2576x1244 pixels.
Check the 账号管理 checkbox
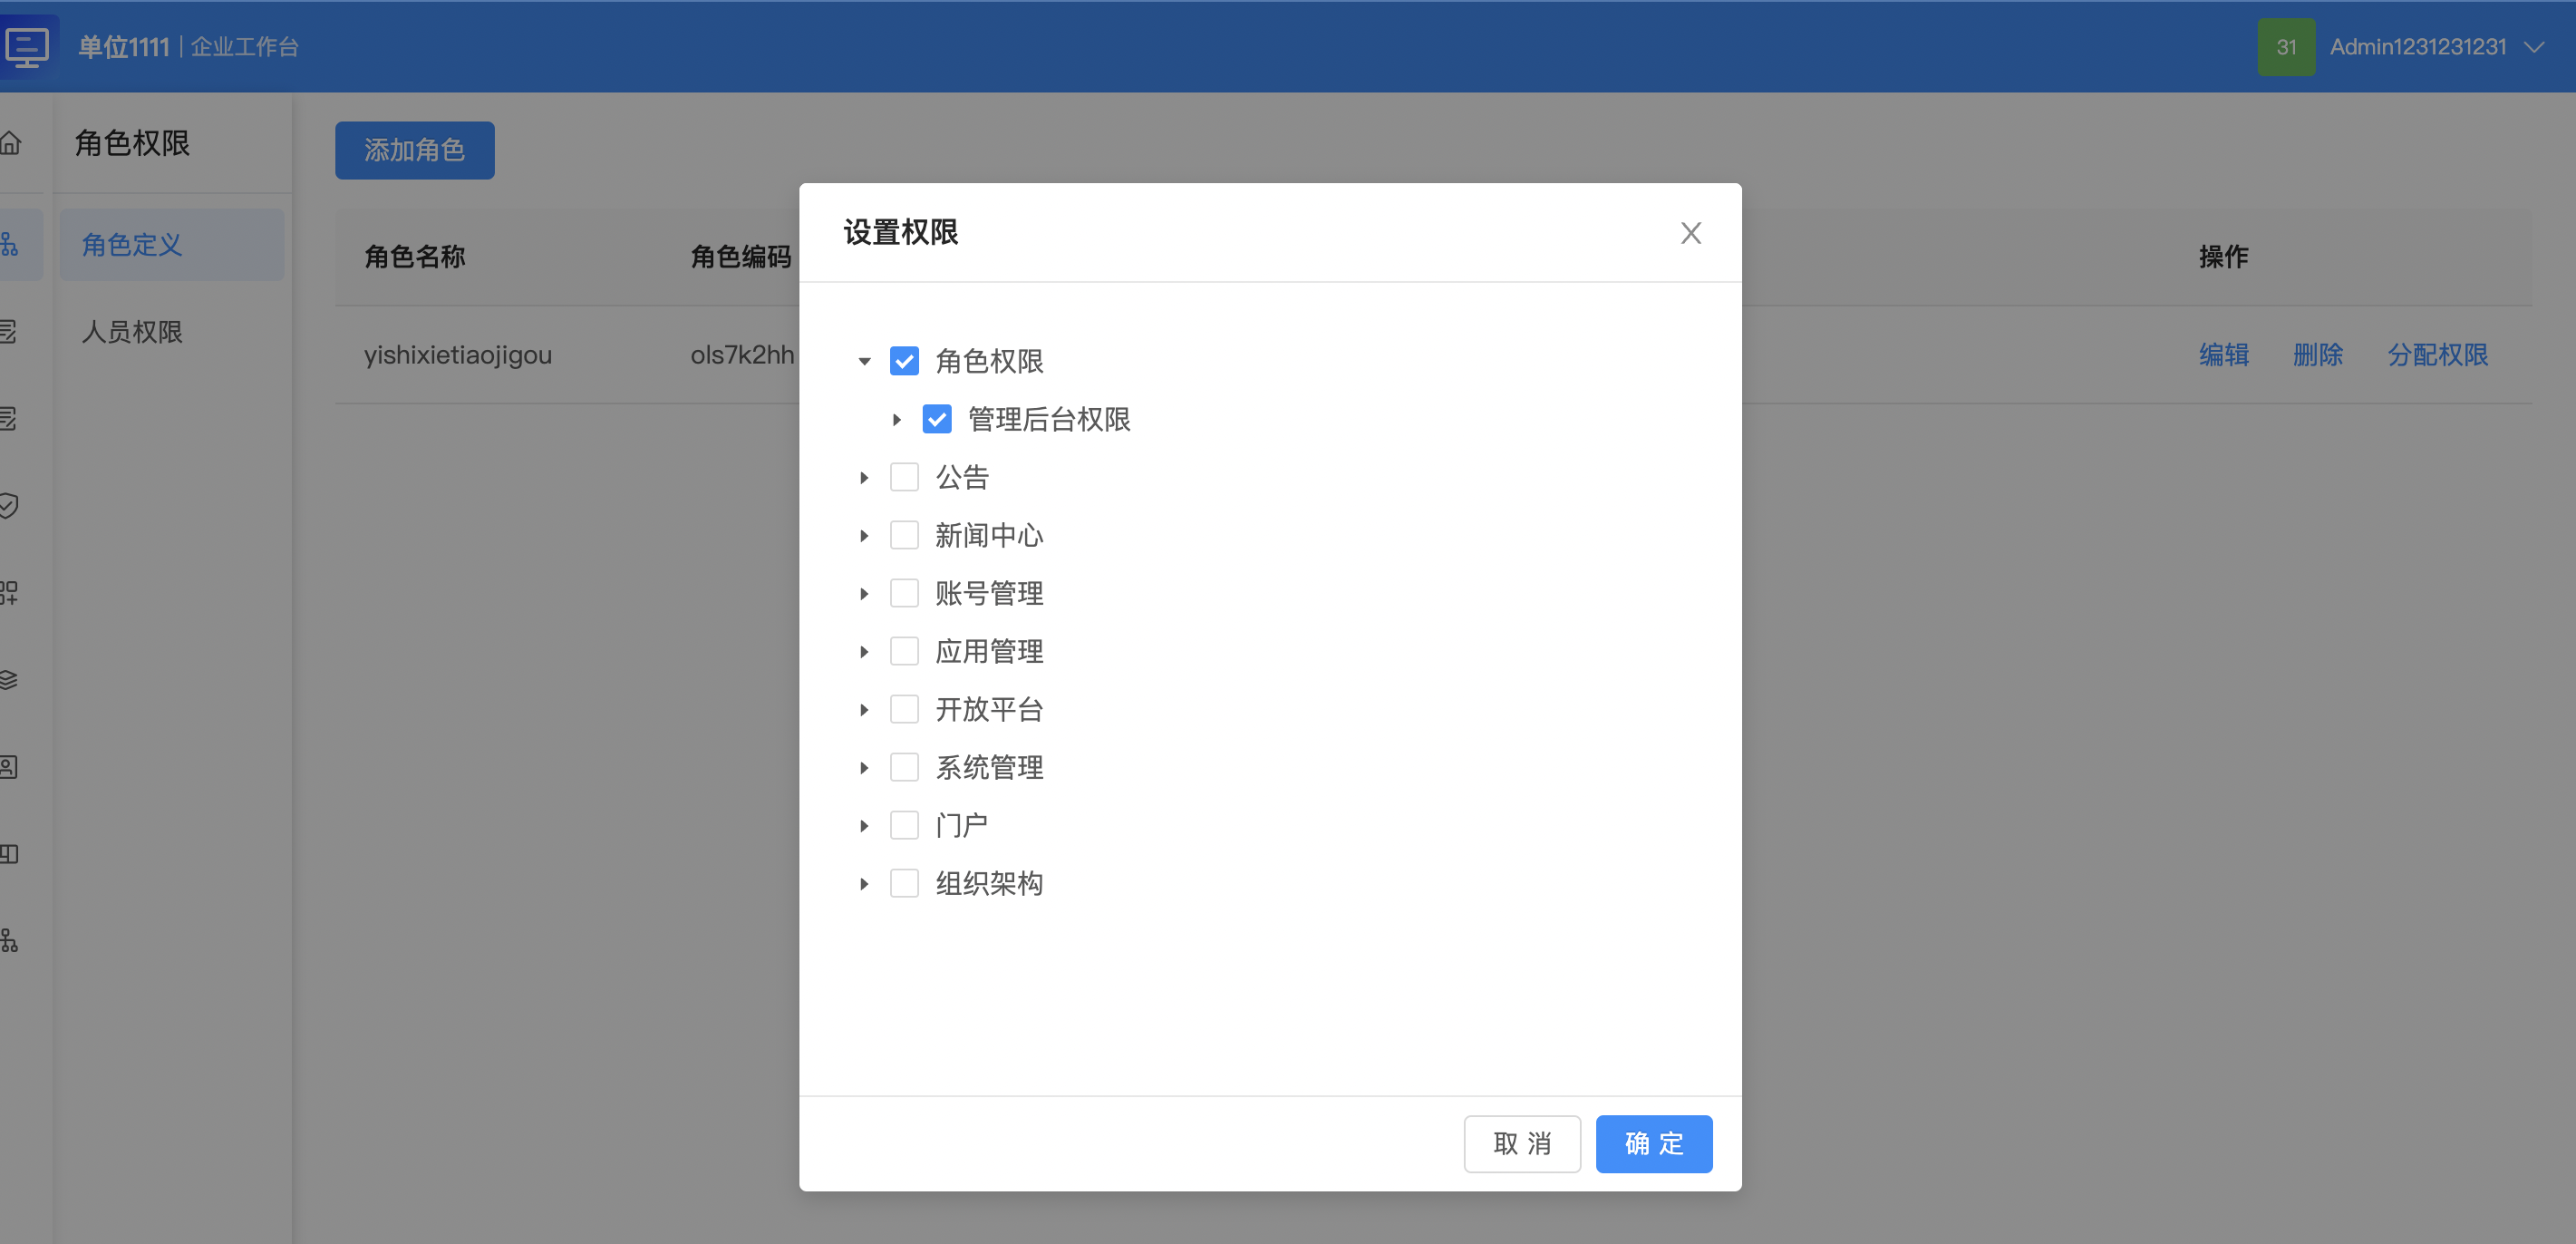[904, 593]
